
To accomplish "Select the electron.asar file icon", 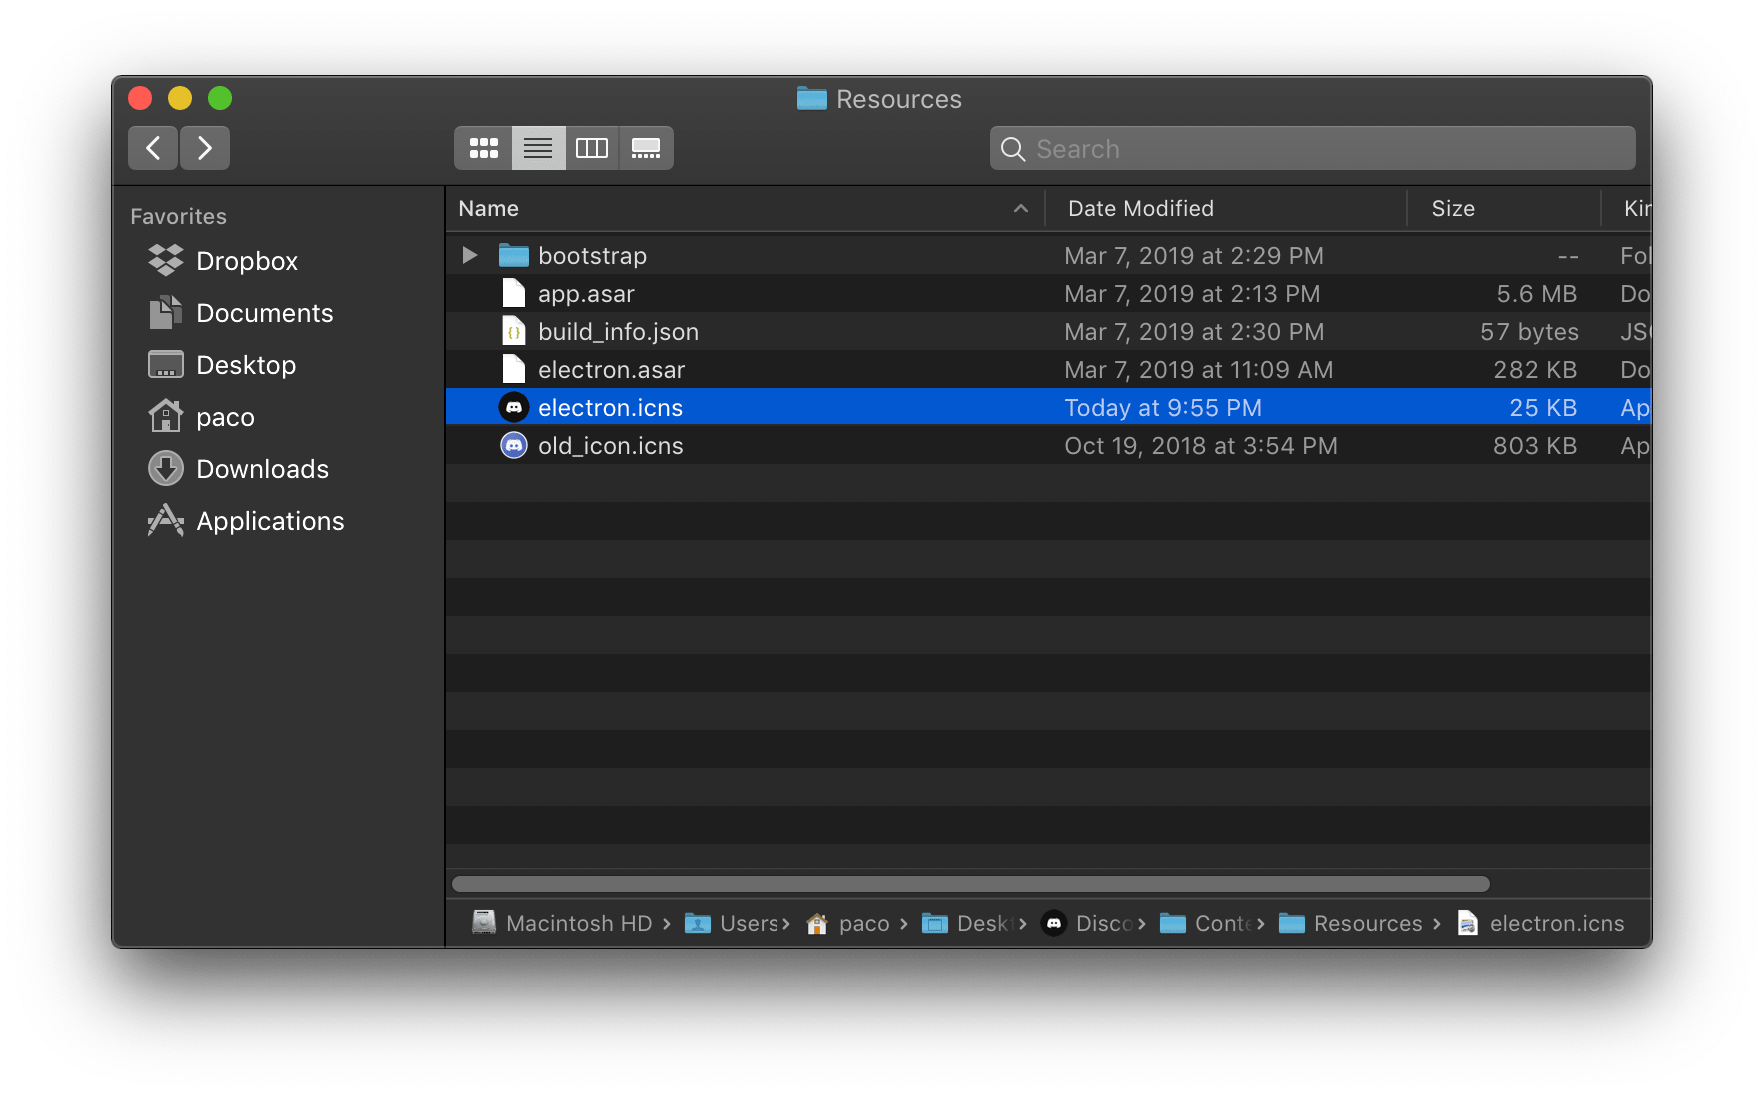I will [513, 369].
